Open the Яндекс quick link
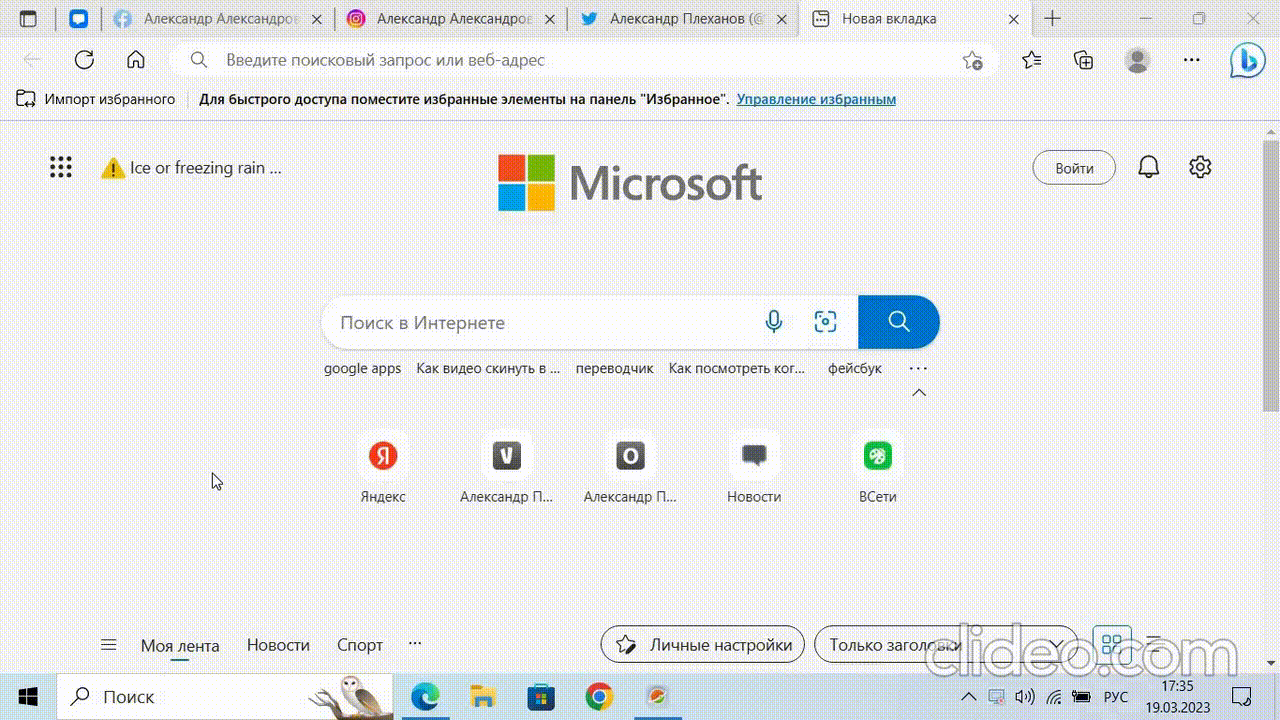This screenshot has width=1280, height=720. [x=383, y=469]
